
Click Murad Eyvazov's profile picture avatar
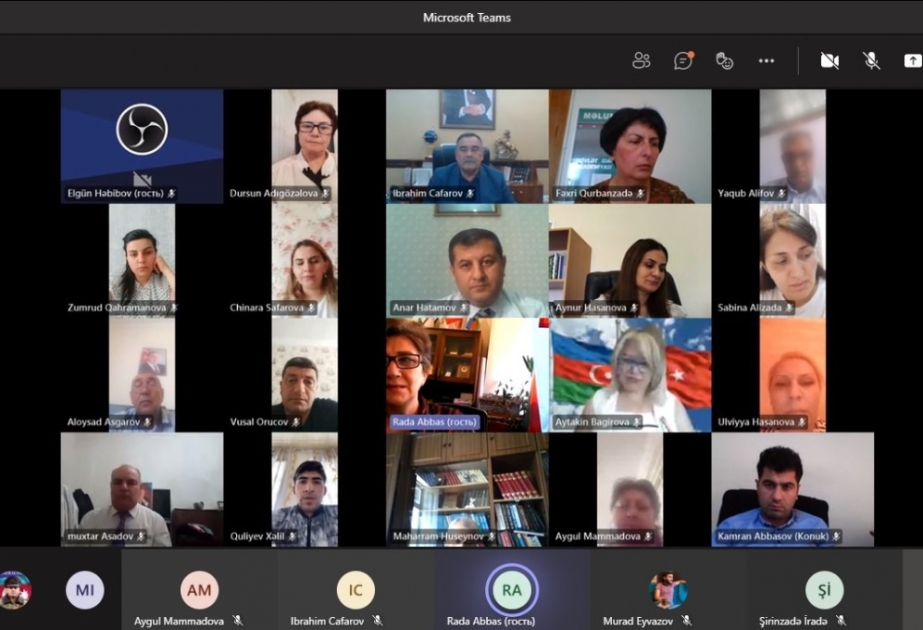point(668,589)
